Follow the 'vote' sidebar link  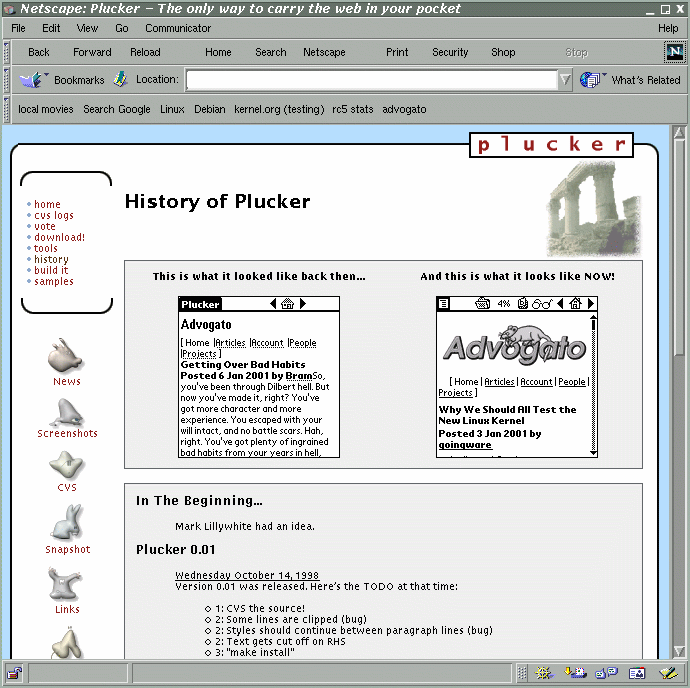[45, 226]
